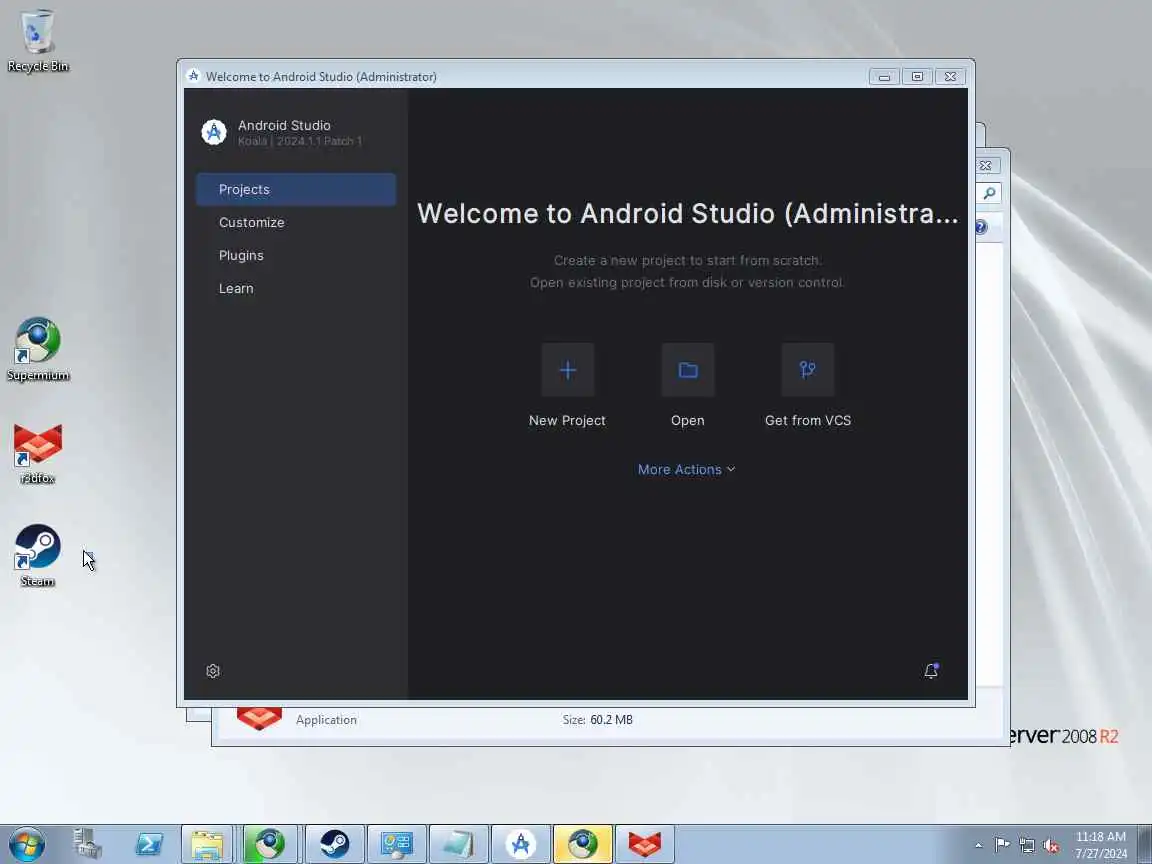Go to the Learn tab
The height and width of the screenshot is (864, 1152).
[296, 289]
